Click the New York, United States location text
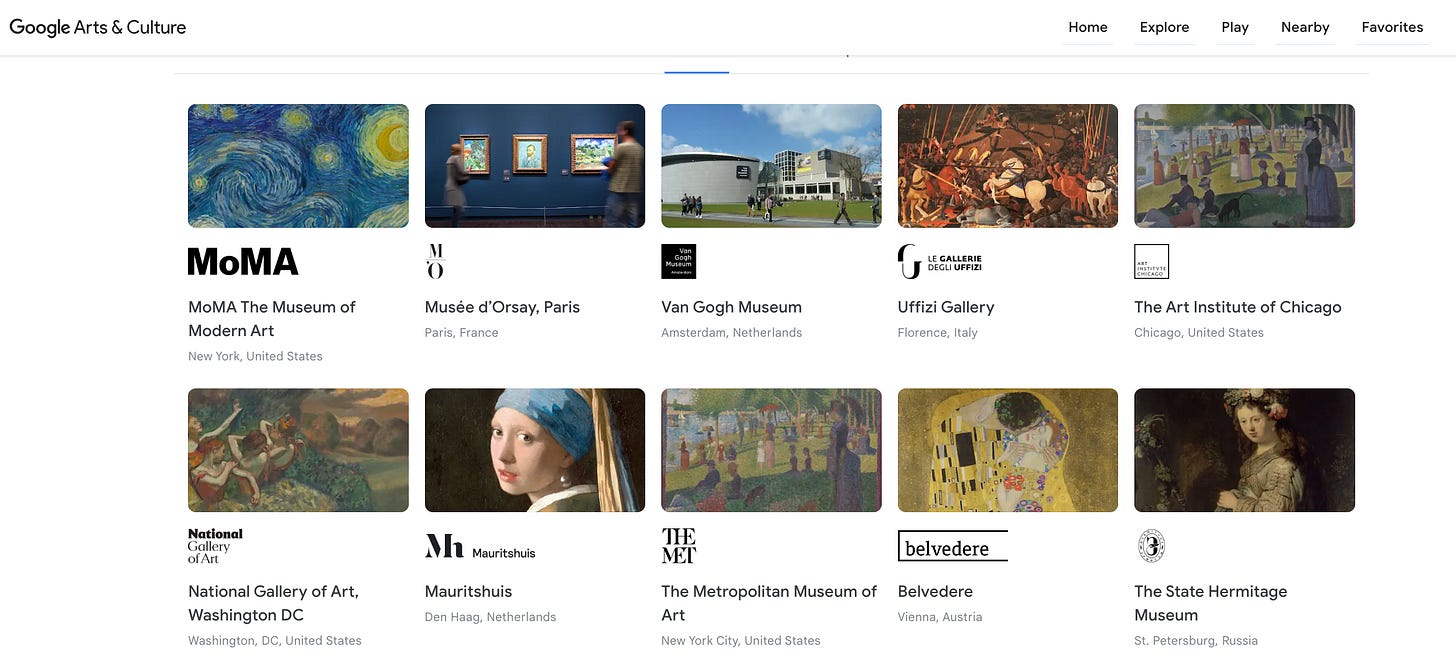Viewport: 1456px width, 666px height. [255, 356]
